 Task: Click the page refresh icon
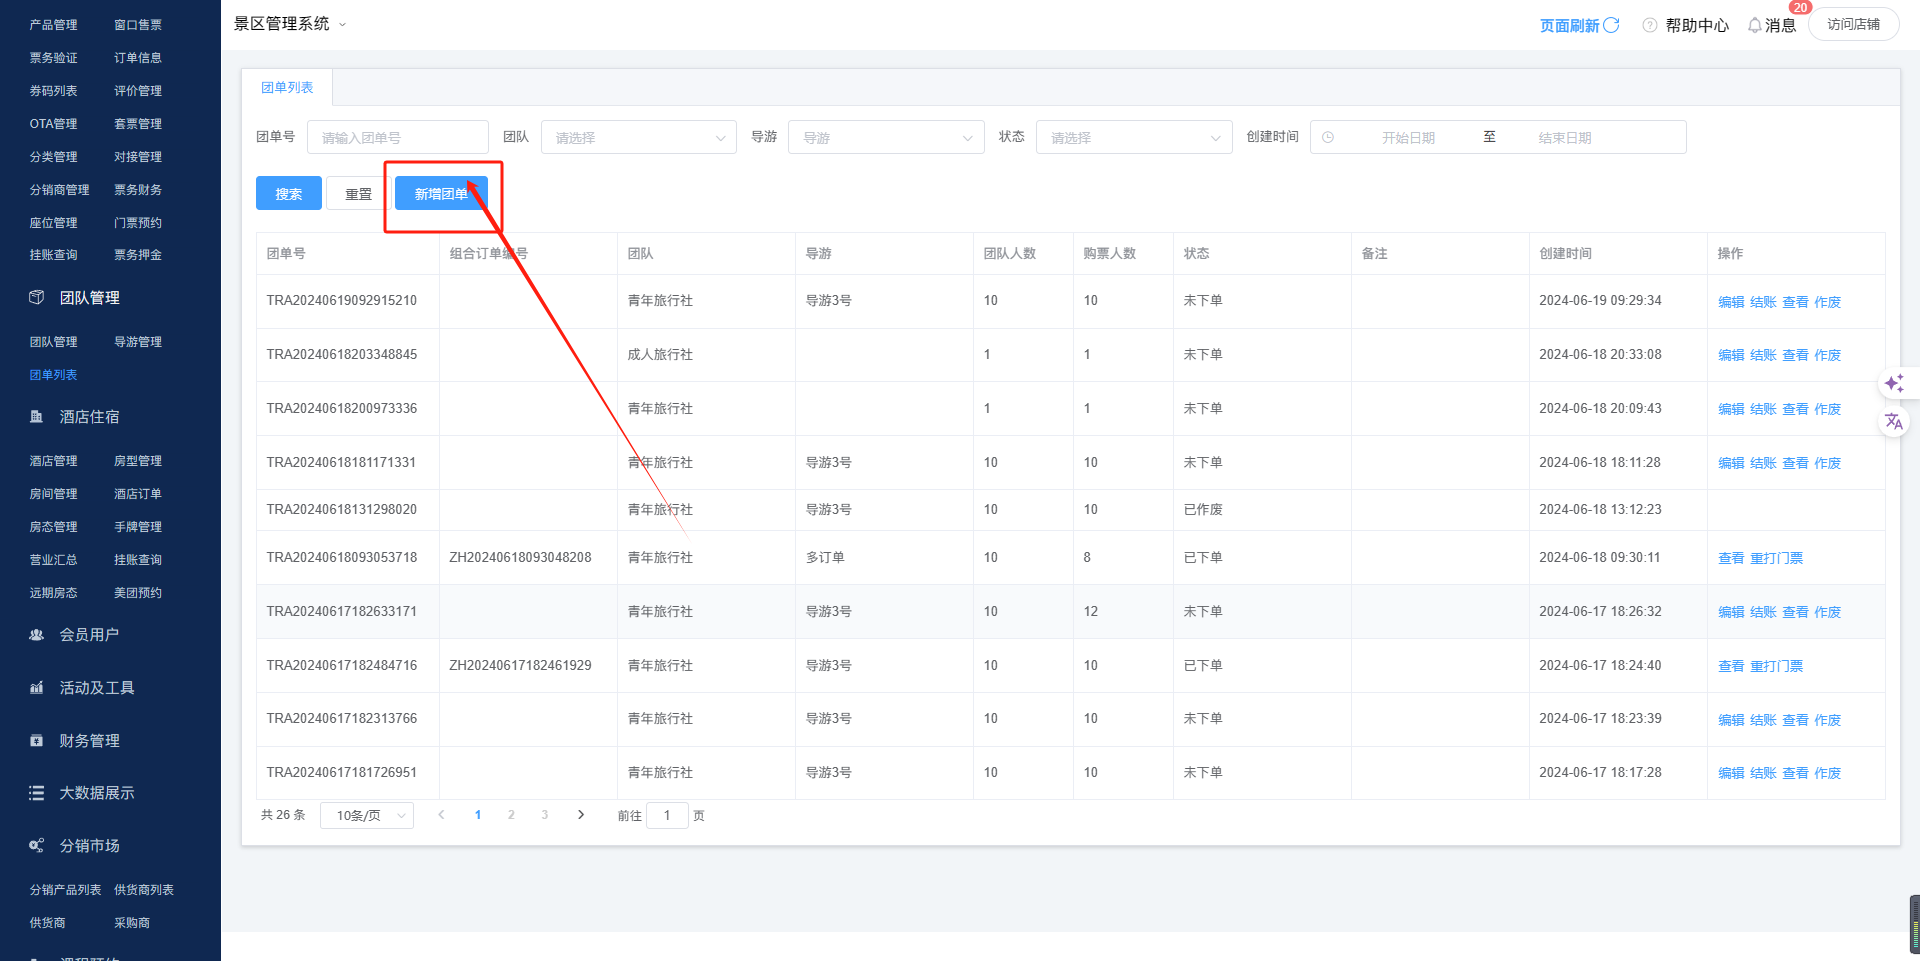point(1611,25)
